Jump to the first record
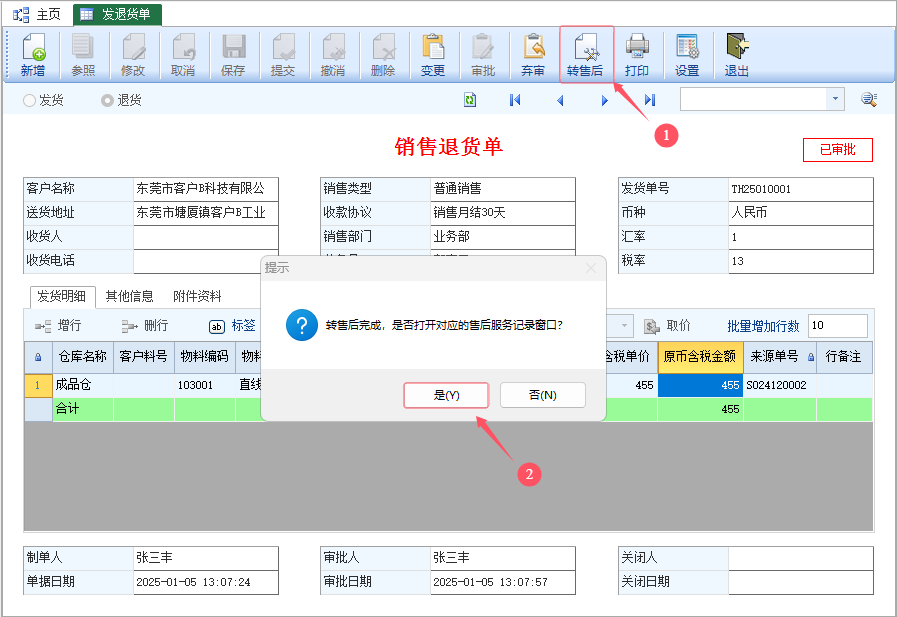Image resolution: width=897 pixels, height=617 pixels. pos(515,100)
